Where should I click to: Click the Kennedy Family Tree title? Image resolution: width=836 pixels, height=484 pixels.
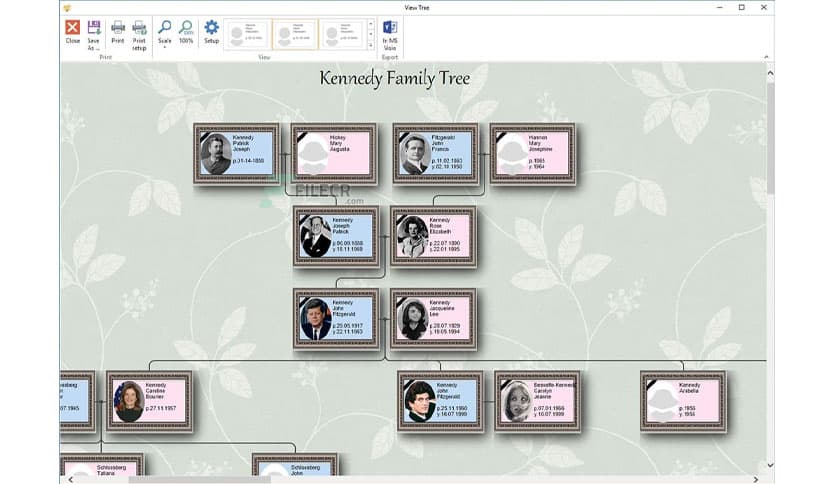click(395, 78)
